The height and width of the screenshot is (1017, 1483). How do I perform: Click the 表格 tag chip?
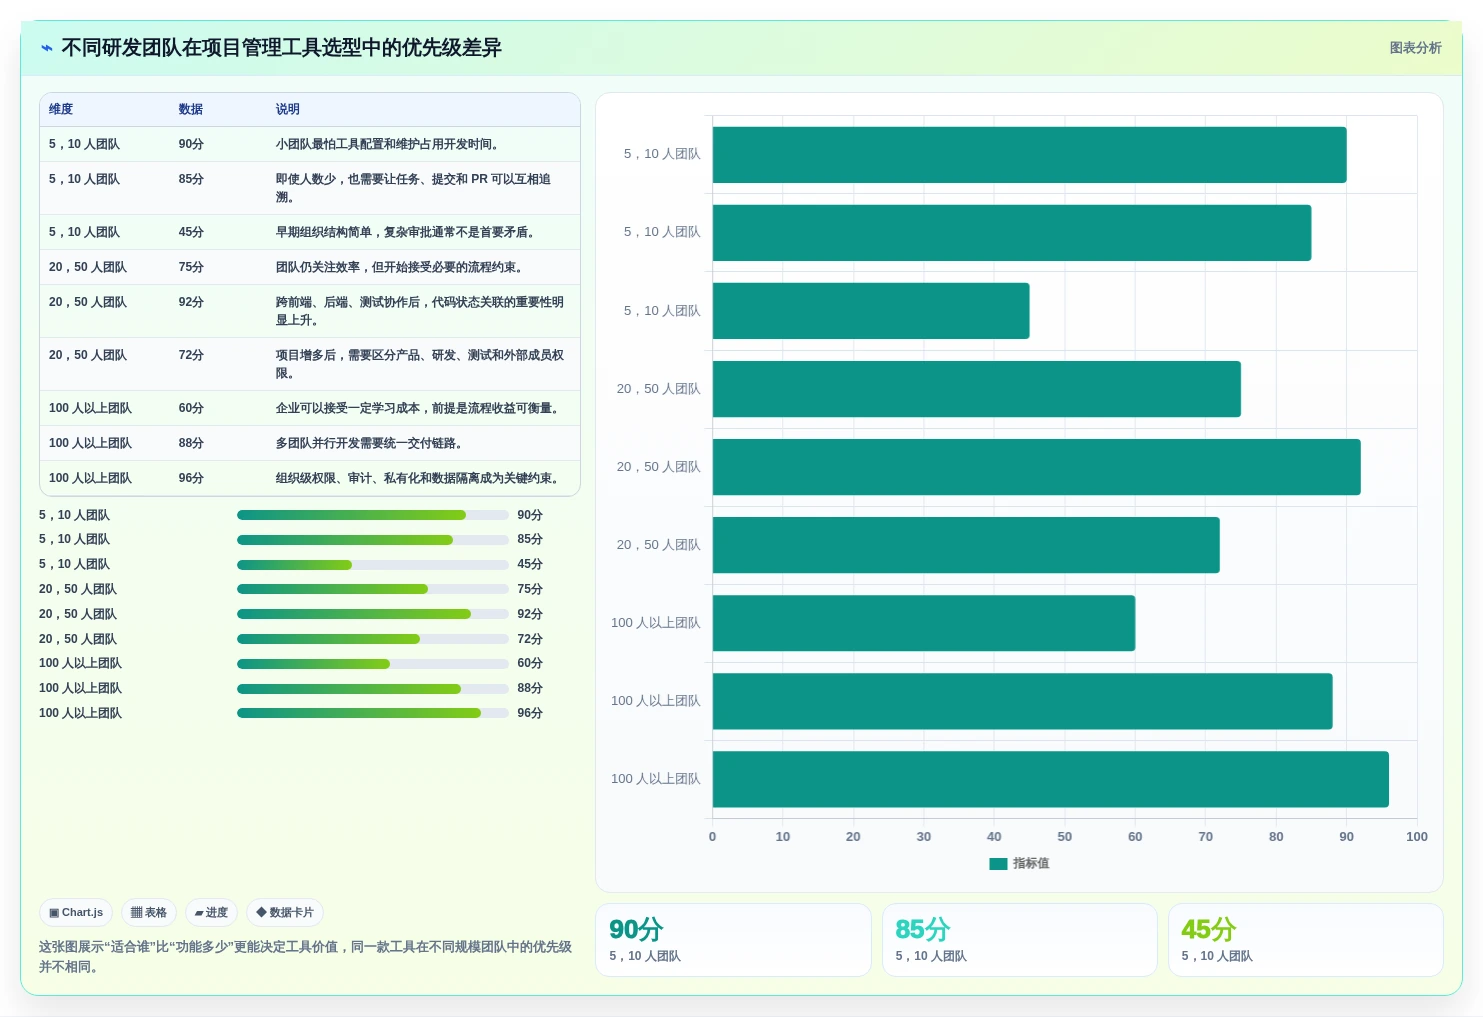[149, 912]
